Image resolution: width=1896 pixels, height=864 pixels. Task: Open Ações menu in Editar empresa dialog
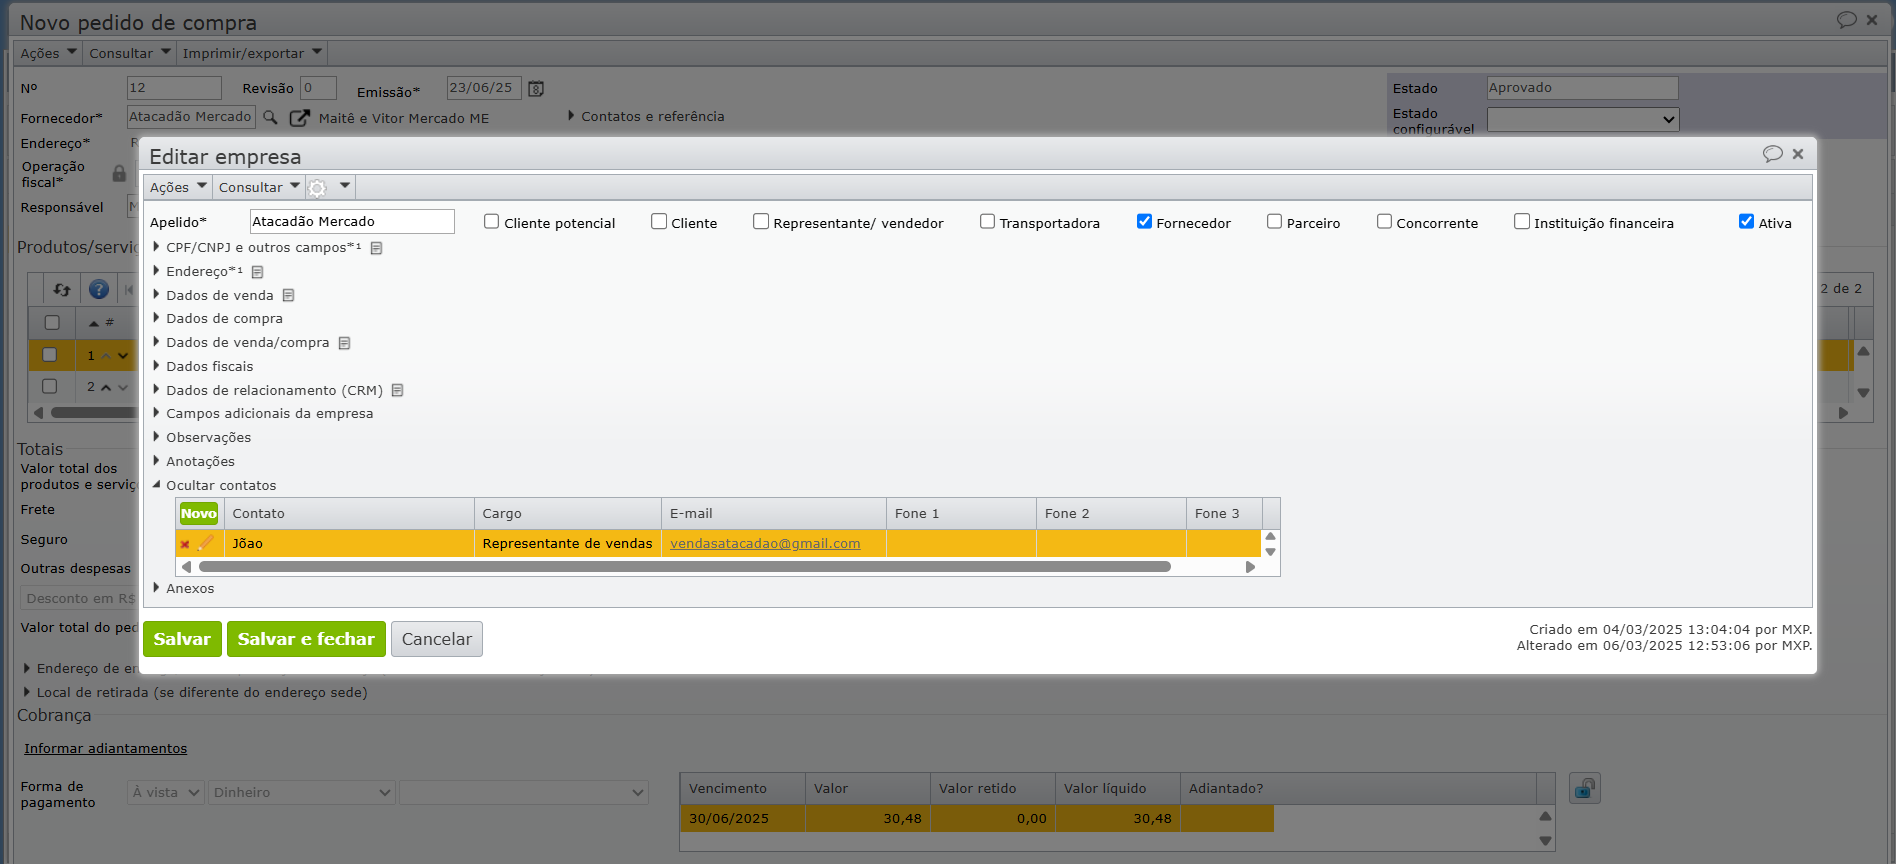tap(178, 187)
